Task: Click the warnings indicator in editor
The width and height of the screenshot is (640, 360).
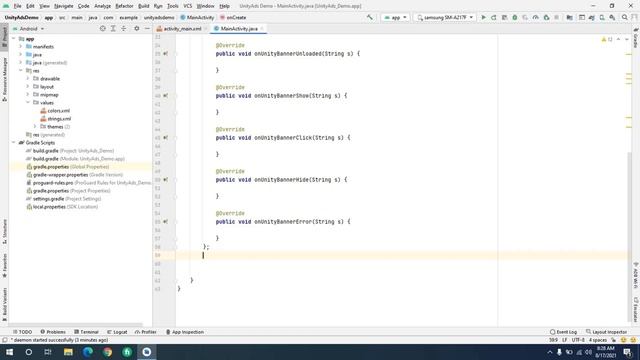Action: click(x=607, y=39)
